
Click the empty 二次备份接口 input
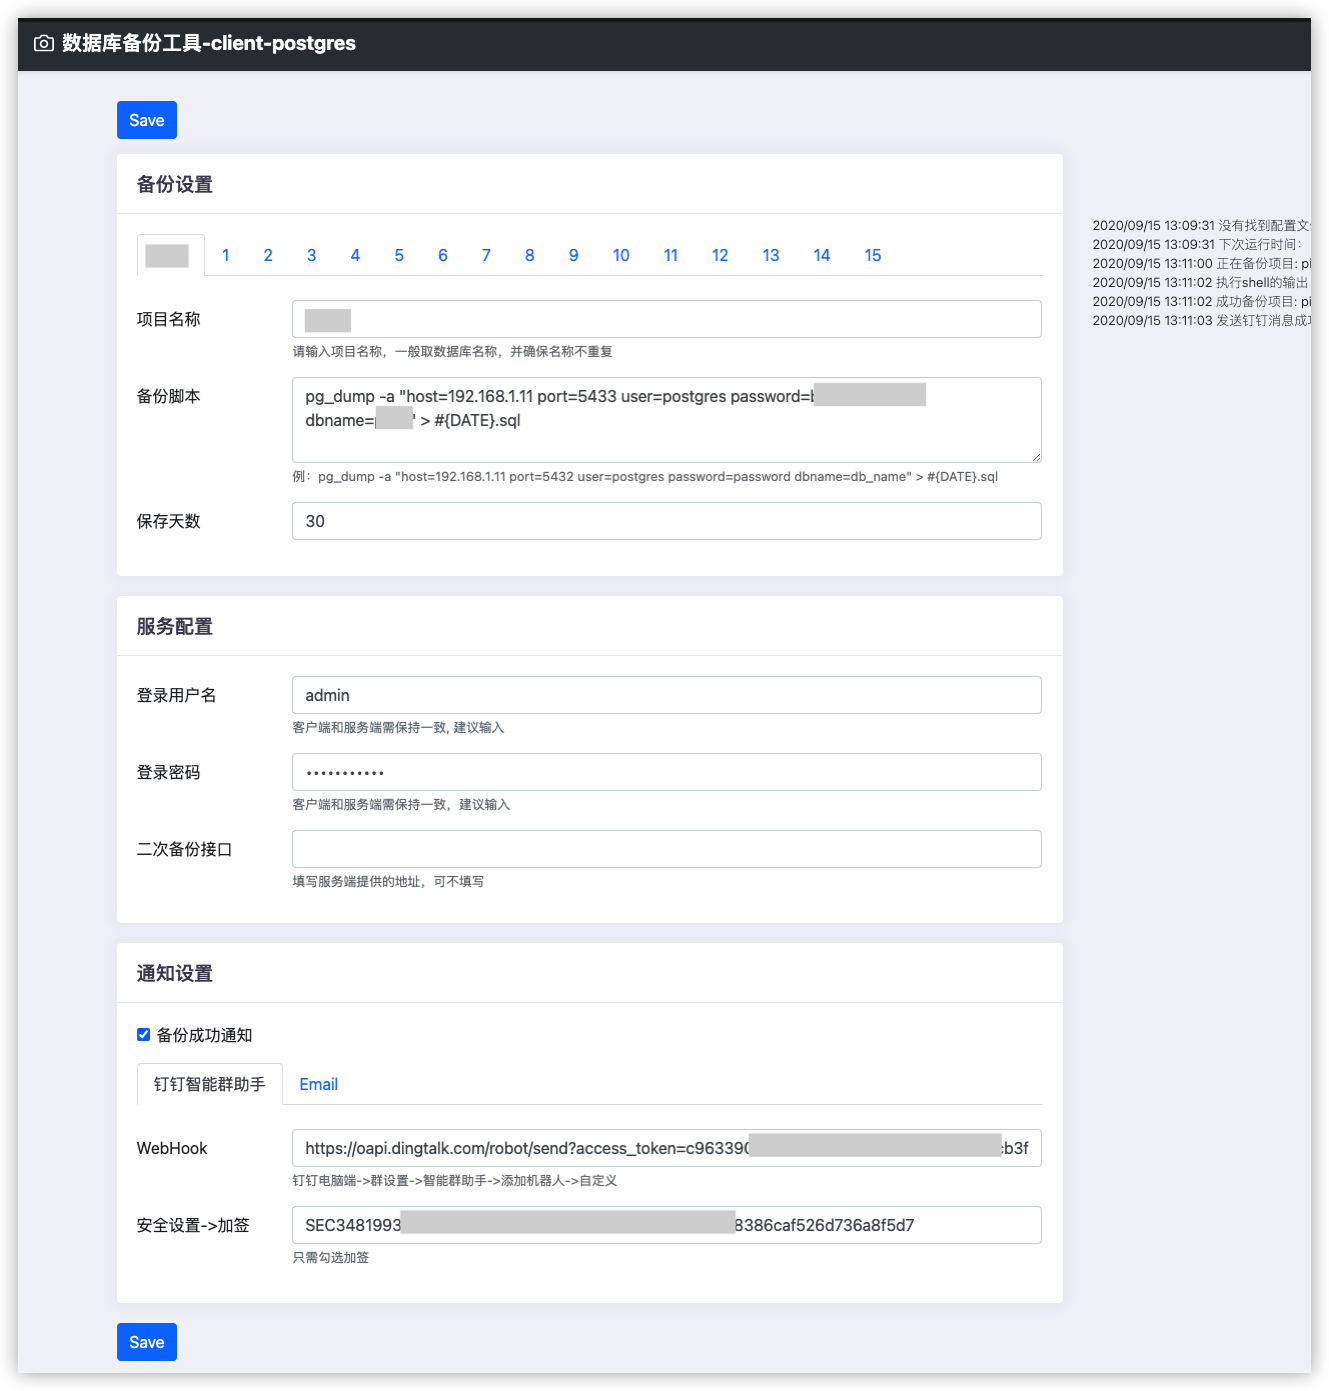tap(667, 849)
